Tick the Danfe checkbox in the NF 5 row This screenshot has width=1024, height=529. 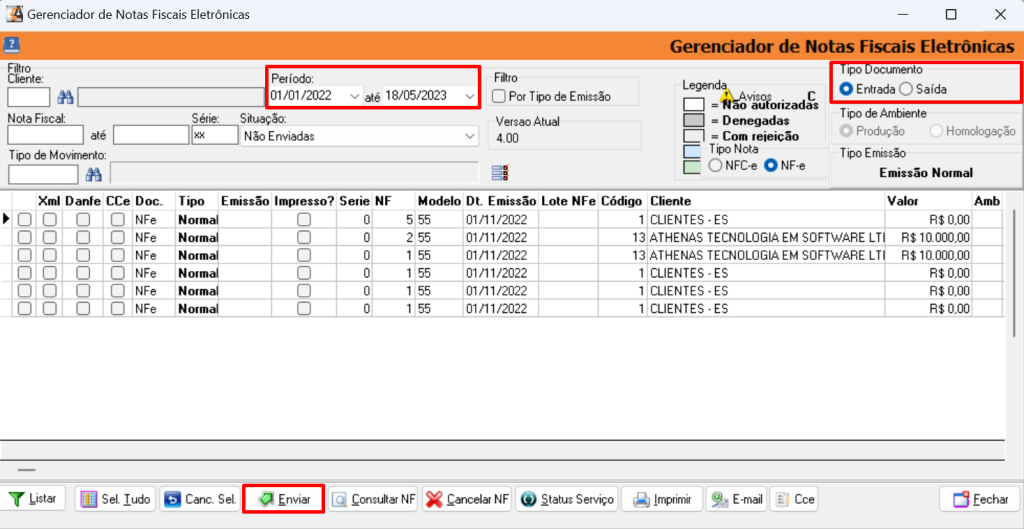pyautogui.click(x=83, y=220)
